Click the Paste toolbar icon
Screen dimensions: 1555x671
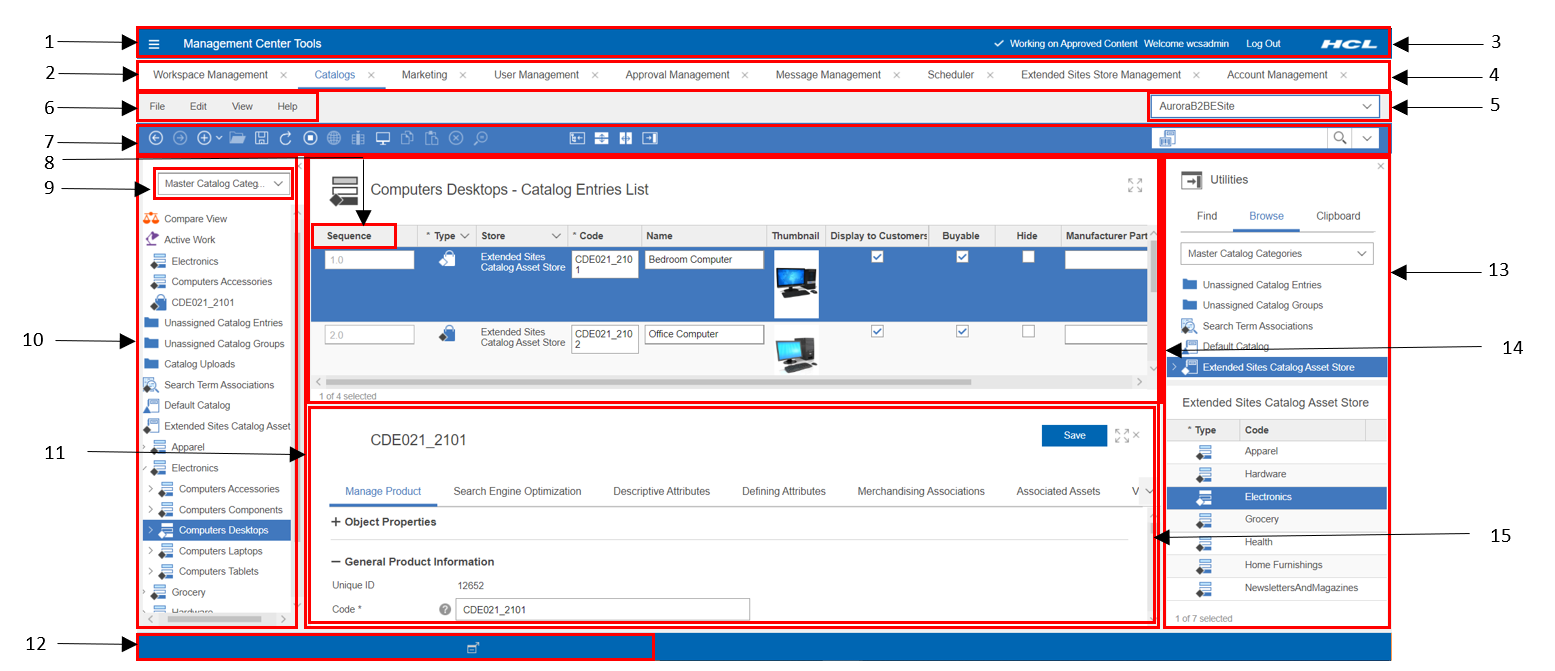pyautogui.click(x=431, y=138)
